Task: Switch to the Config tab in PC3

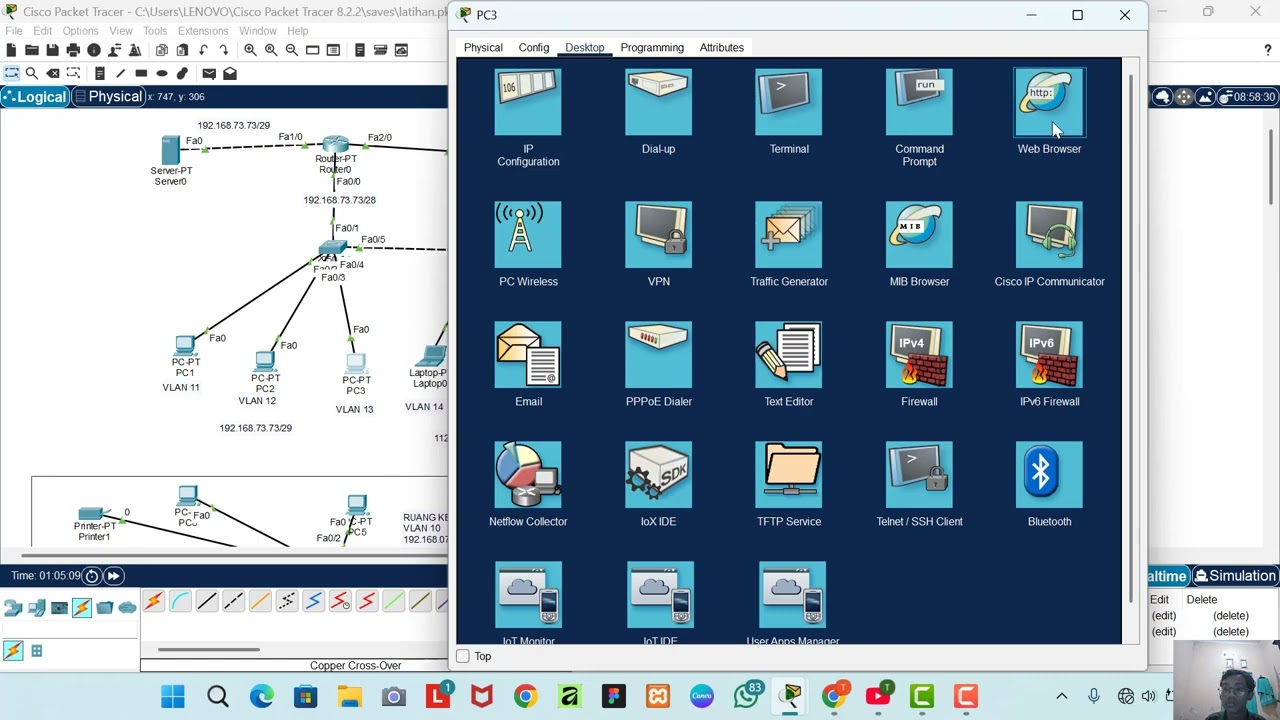Action: (x=534, y=47)
